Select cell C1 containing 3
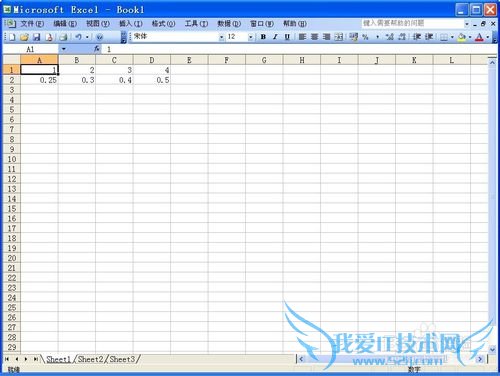This screenshot has width=500, height=376. [x=114, y=70]
